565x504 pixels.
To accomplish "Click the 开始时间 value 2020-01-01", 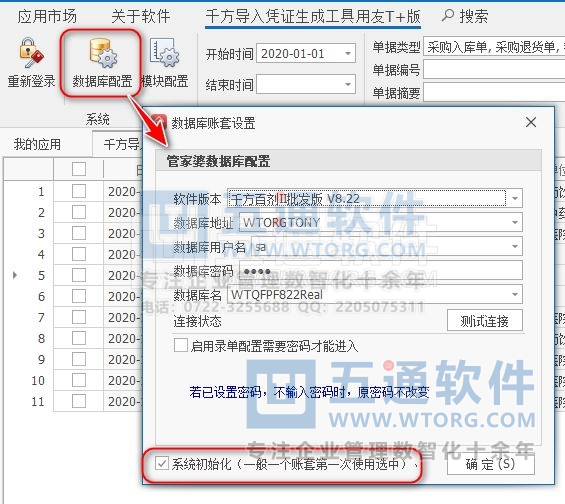I will [x=293, y=54].
